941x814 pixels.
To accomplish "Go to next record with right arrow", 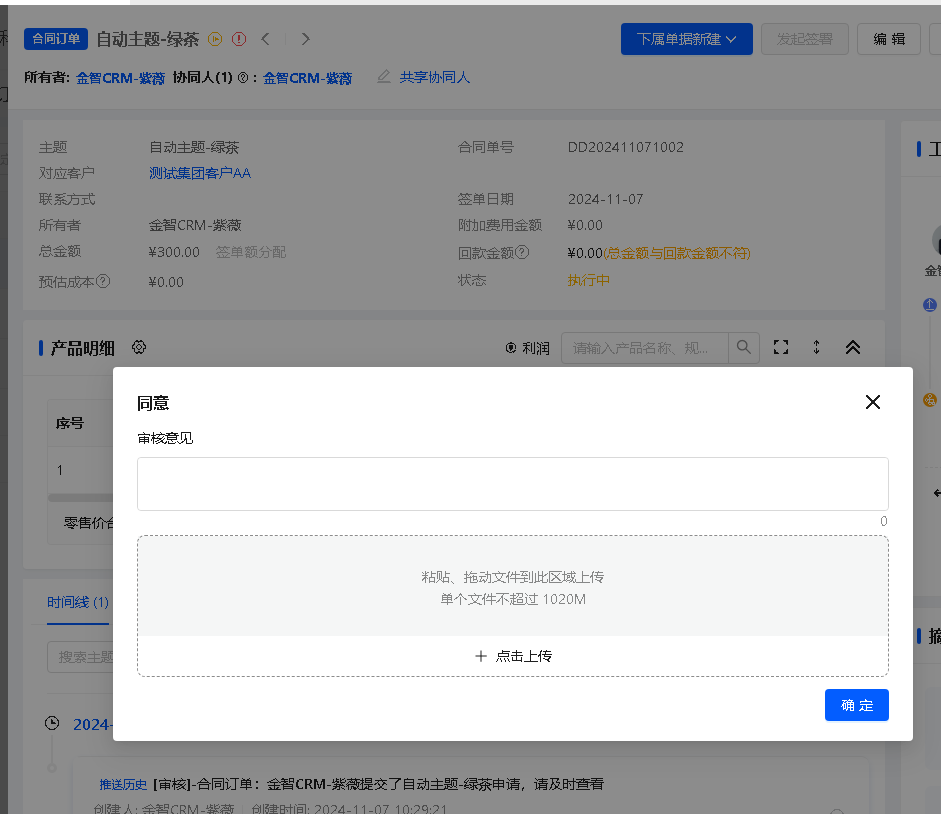I will click(305, 39).
